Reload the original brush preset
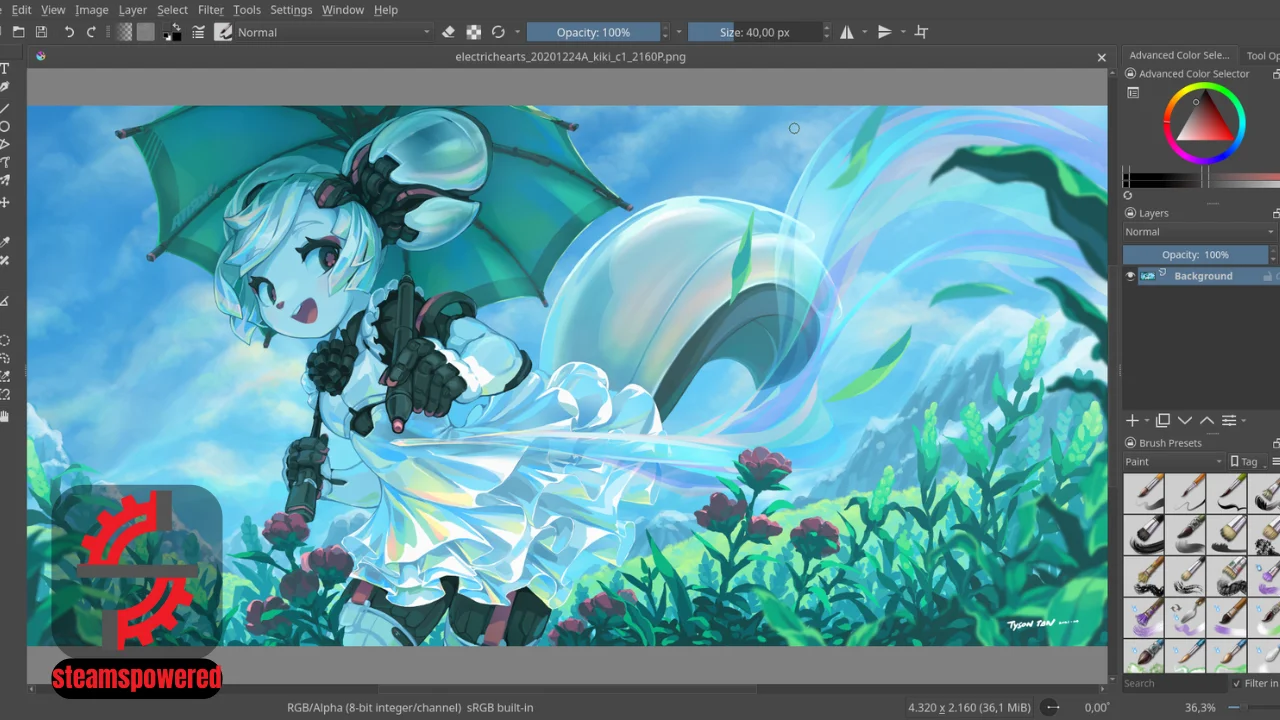Viewport: 1280px width, 720px height. [x=498, y=32]
